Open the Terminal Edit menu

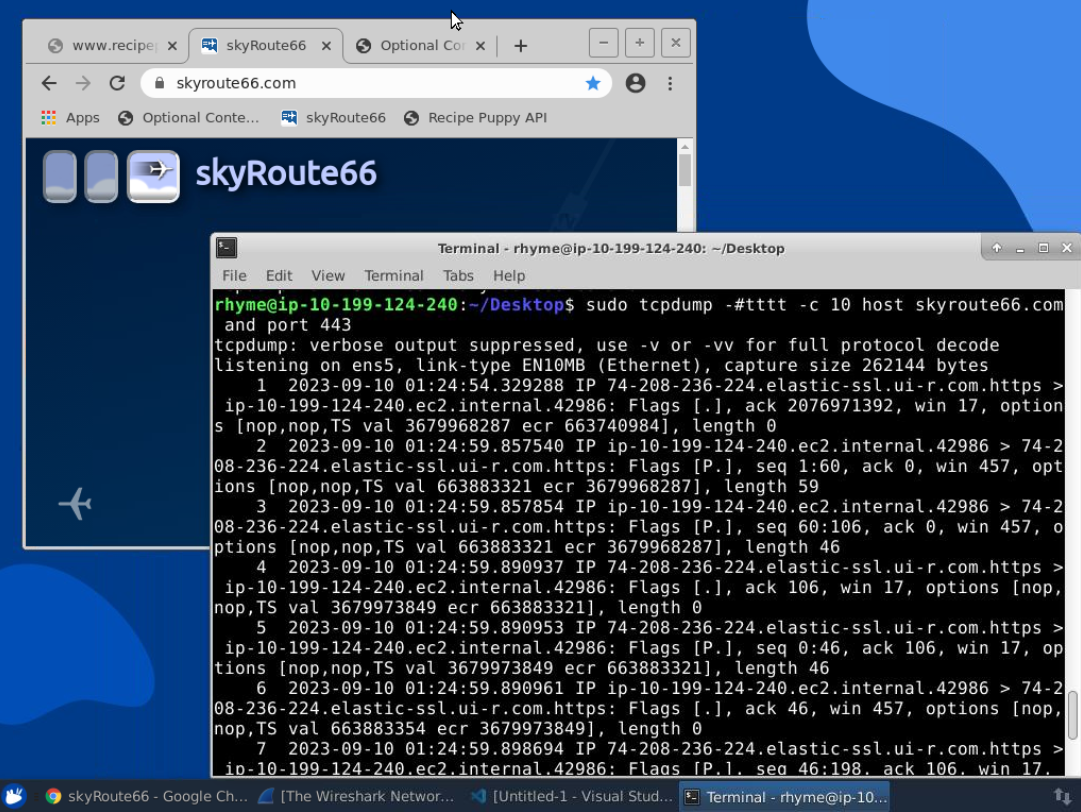click(x=279, y=276)
